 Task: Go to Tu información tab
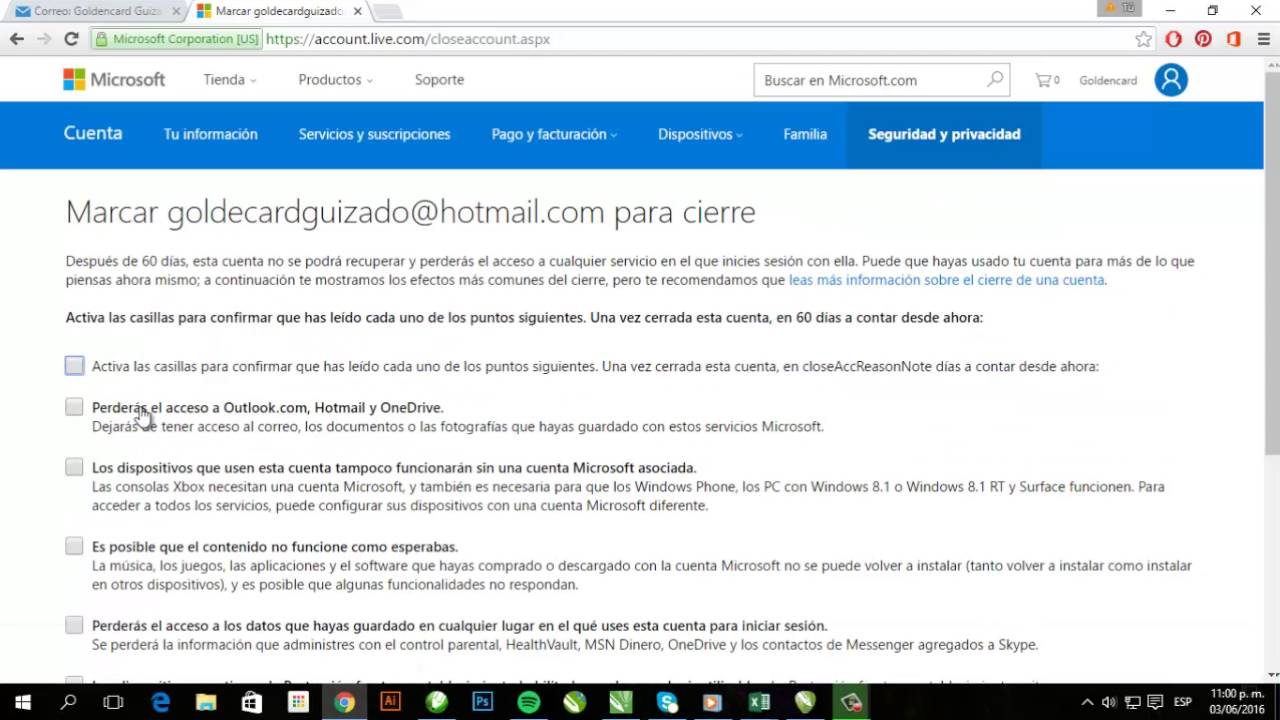211,134
